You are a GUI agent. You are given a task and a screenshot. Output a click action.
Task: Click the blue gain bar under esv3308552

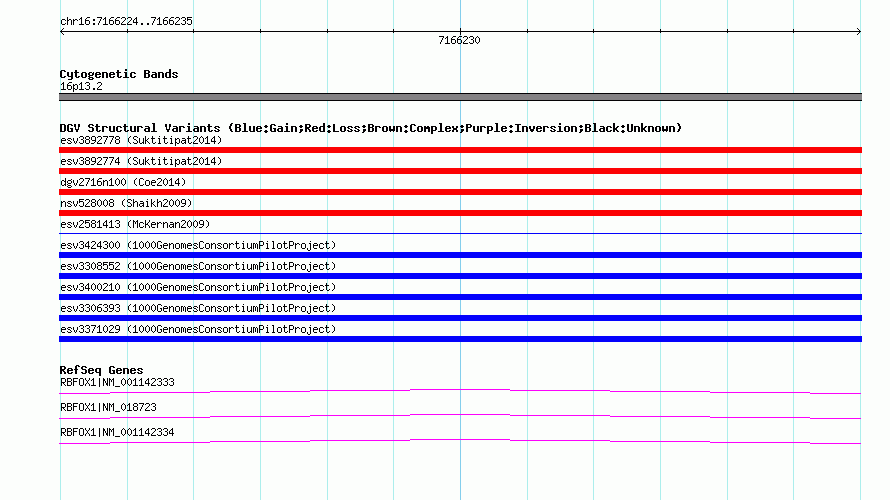(460, 276)
